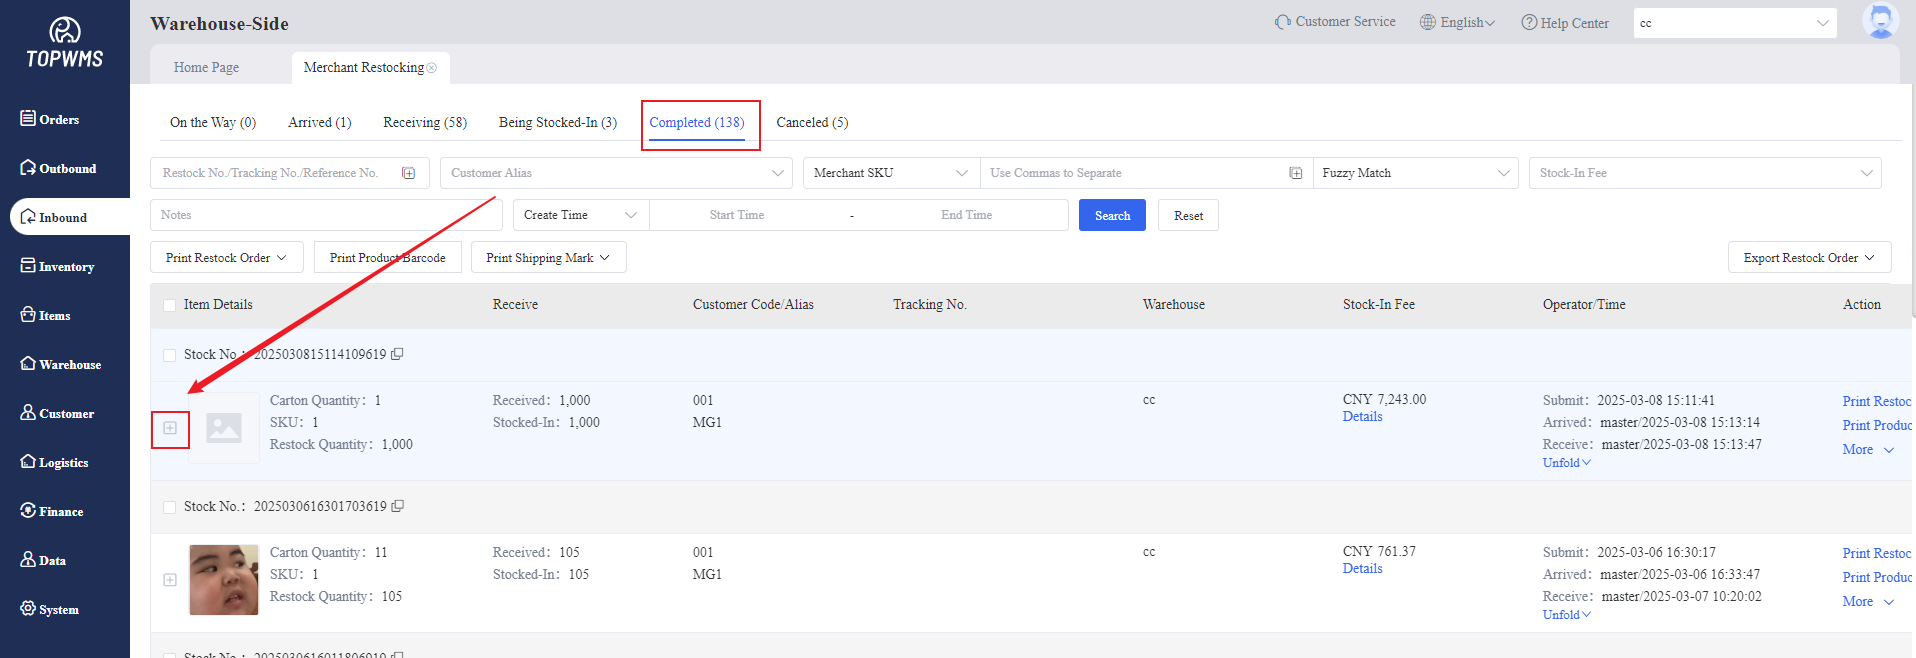Expand the second order's item row
The width and height of the screenshot is (1916, 658).
(170, 580)
